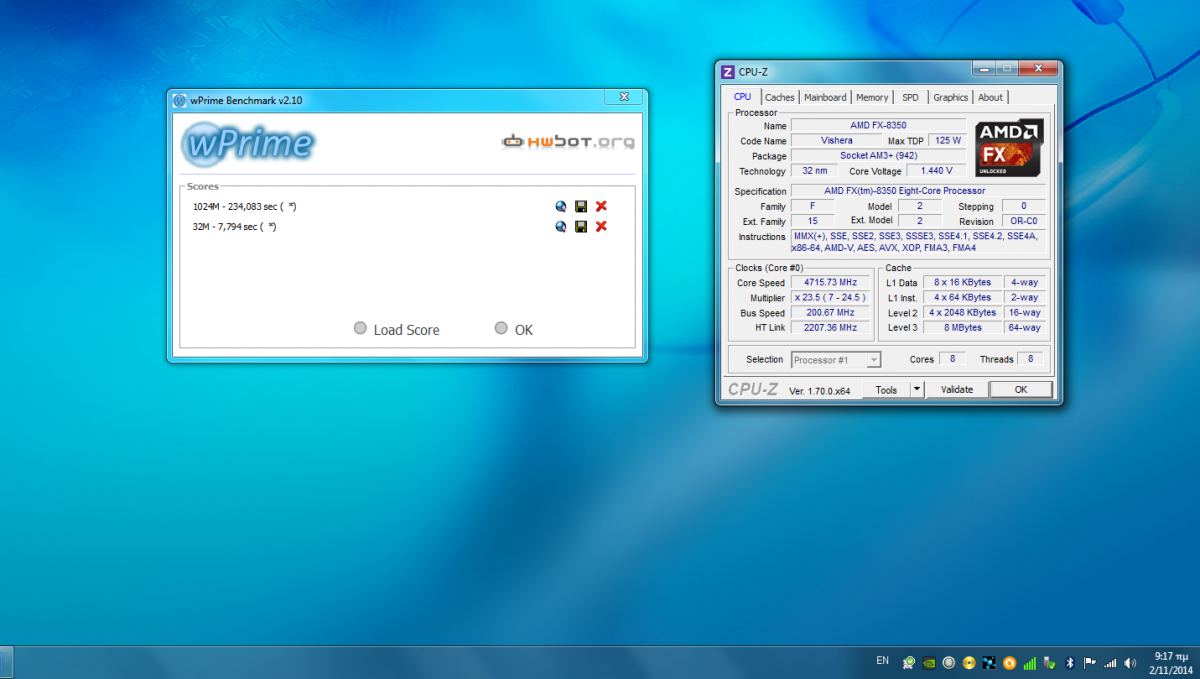Open the SPD tab in CPU-Z
Image resolution: width=1200 pixels, height=679 pixels.
[910, 97]
